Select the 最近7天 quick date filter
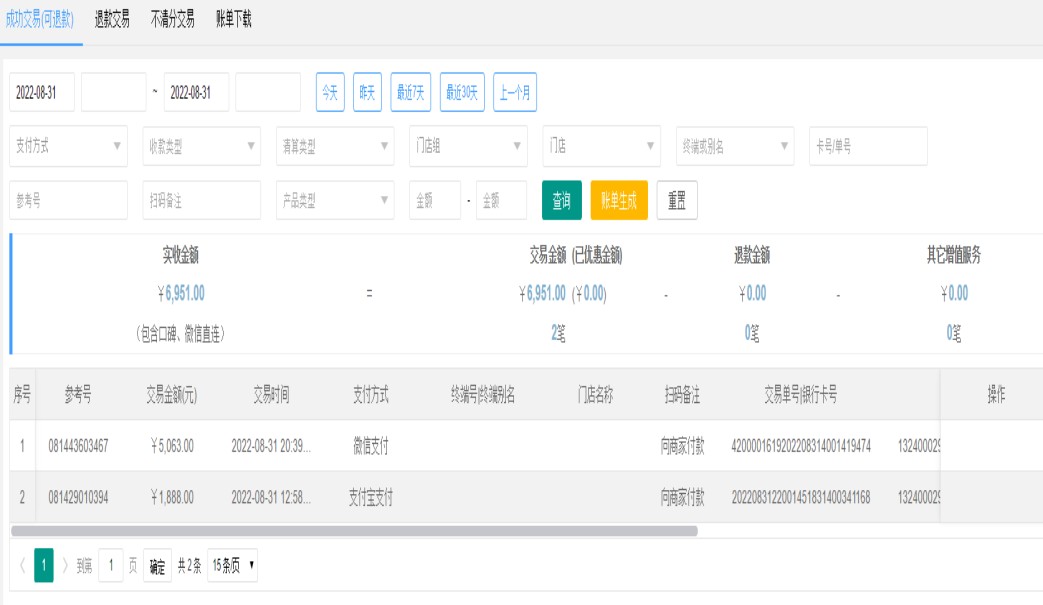 pos(411,92)
